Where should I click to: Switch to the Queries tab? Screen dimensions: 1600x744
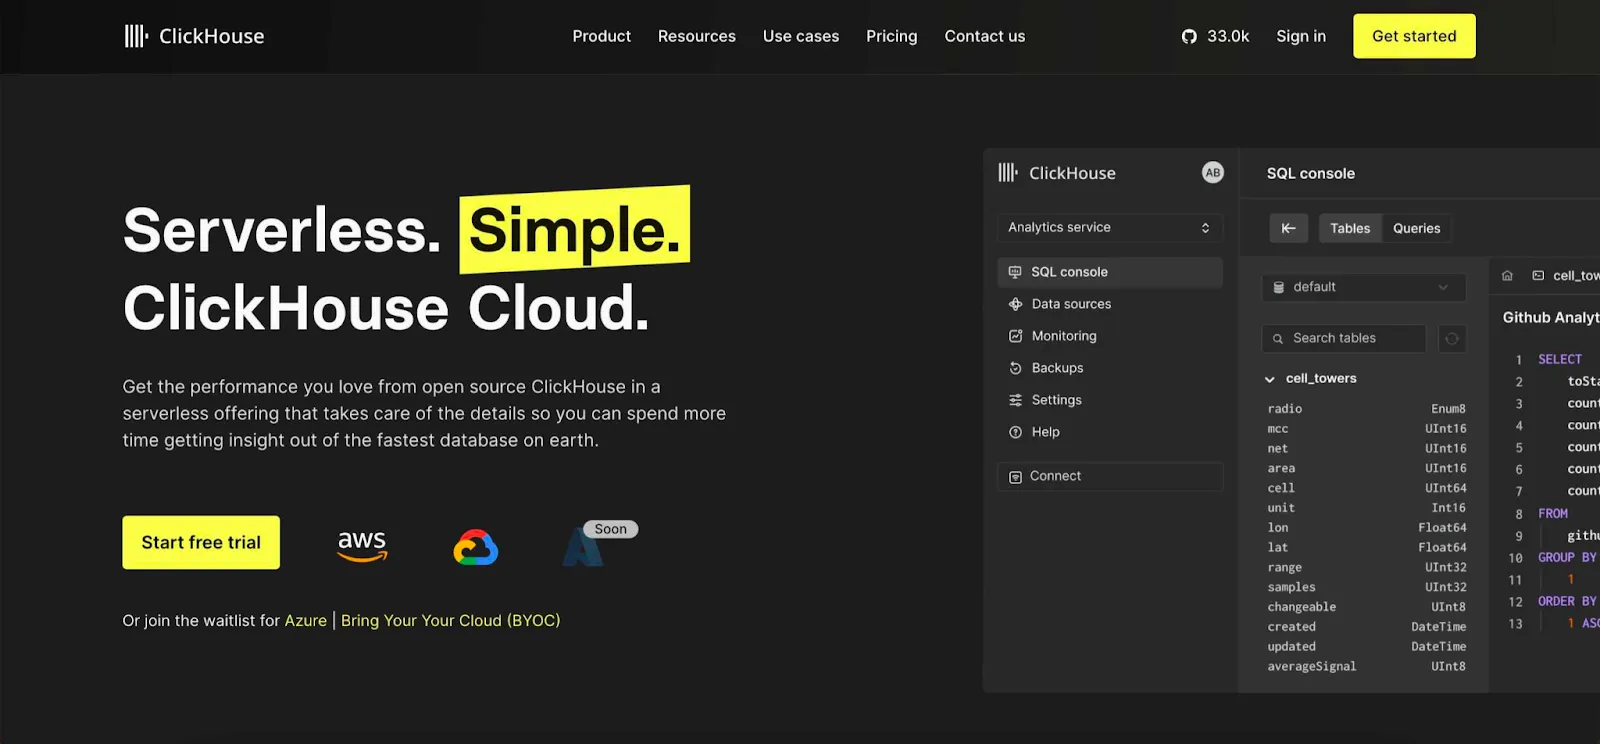[1416, 228]
